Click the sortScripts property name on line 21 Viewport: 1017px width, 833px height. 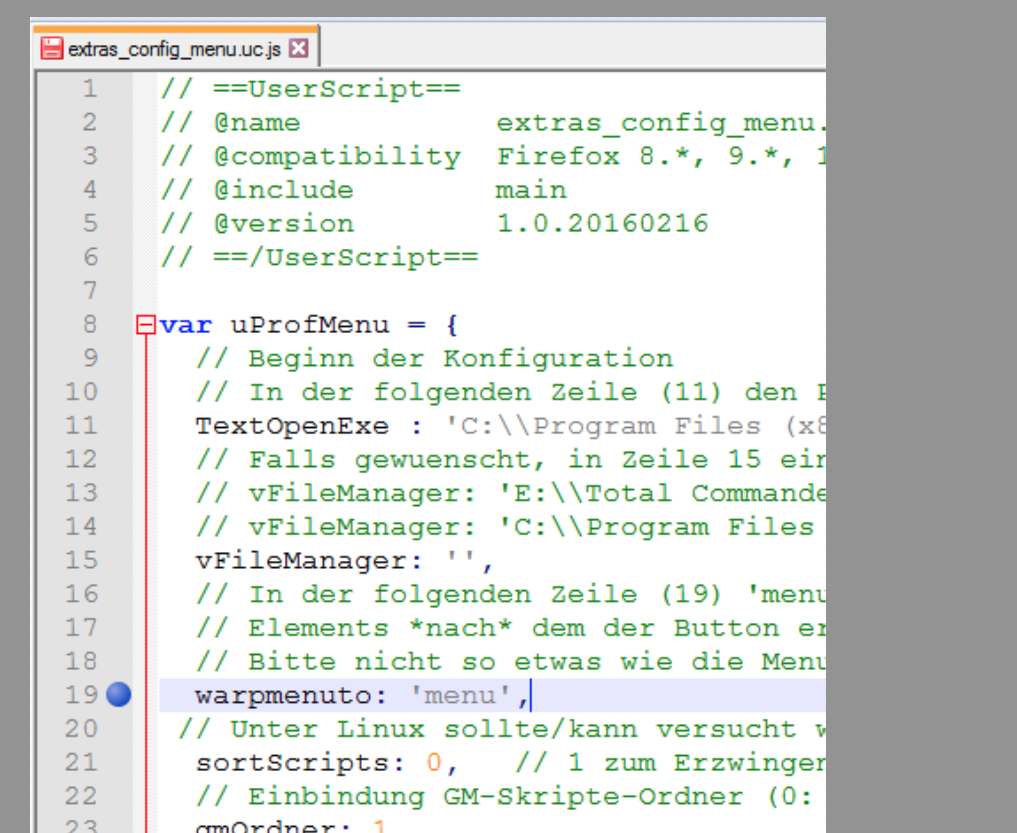click(292, 763)
